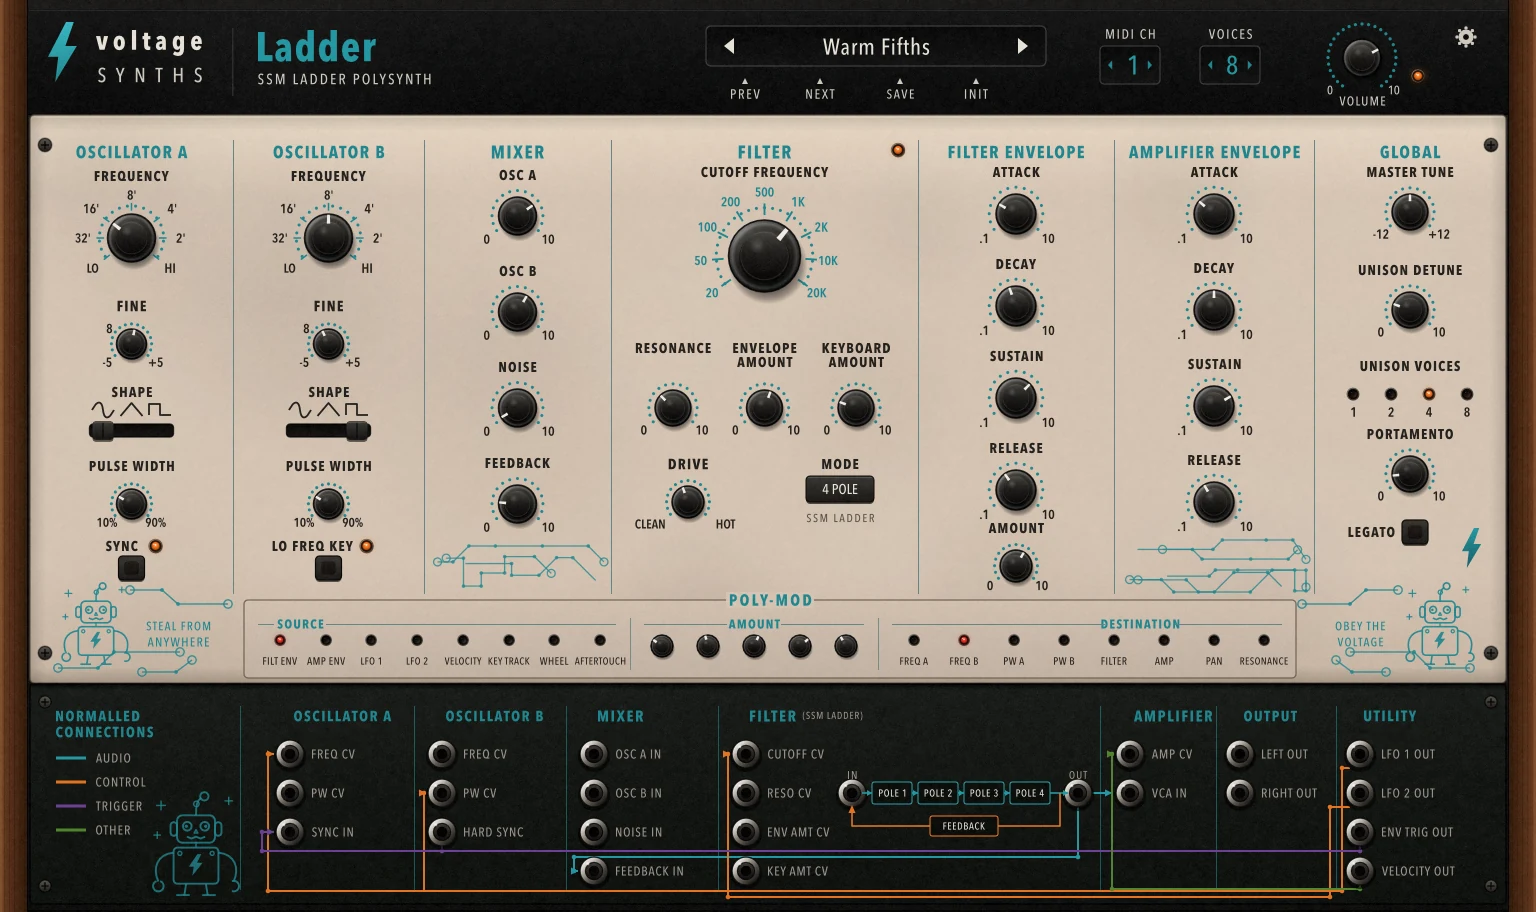Click the CUTOFF CV jack
This screenshot has width=1536, height=912.
tap(746, 754)
